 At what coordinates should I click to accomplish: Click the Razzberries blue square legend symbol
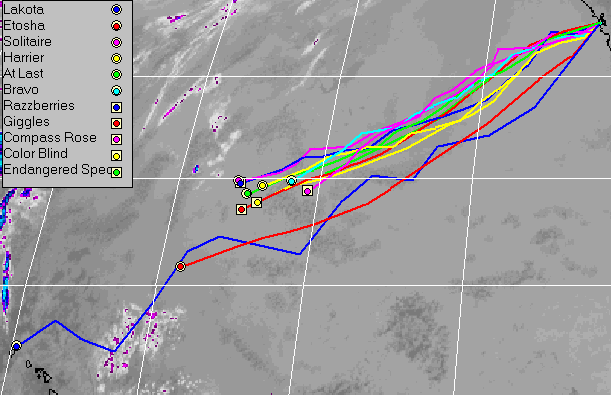coord(116,107)
